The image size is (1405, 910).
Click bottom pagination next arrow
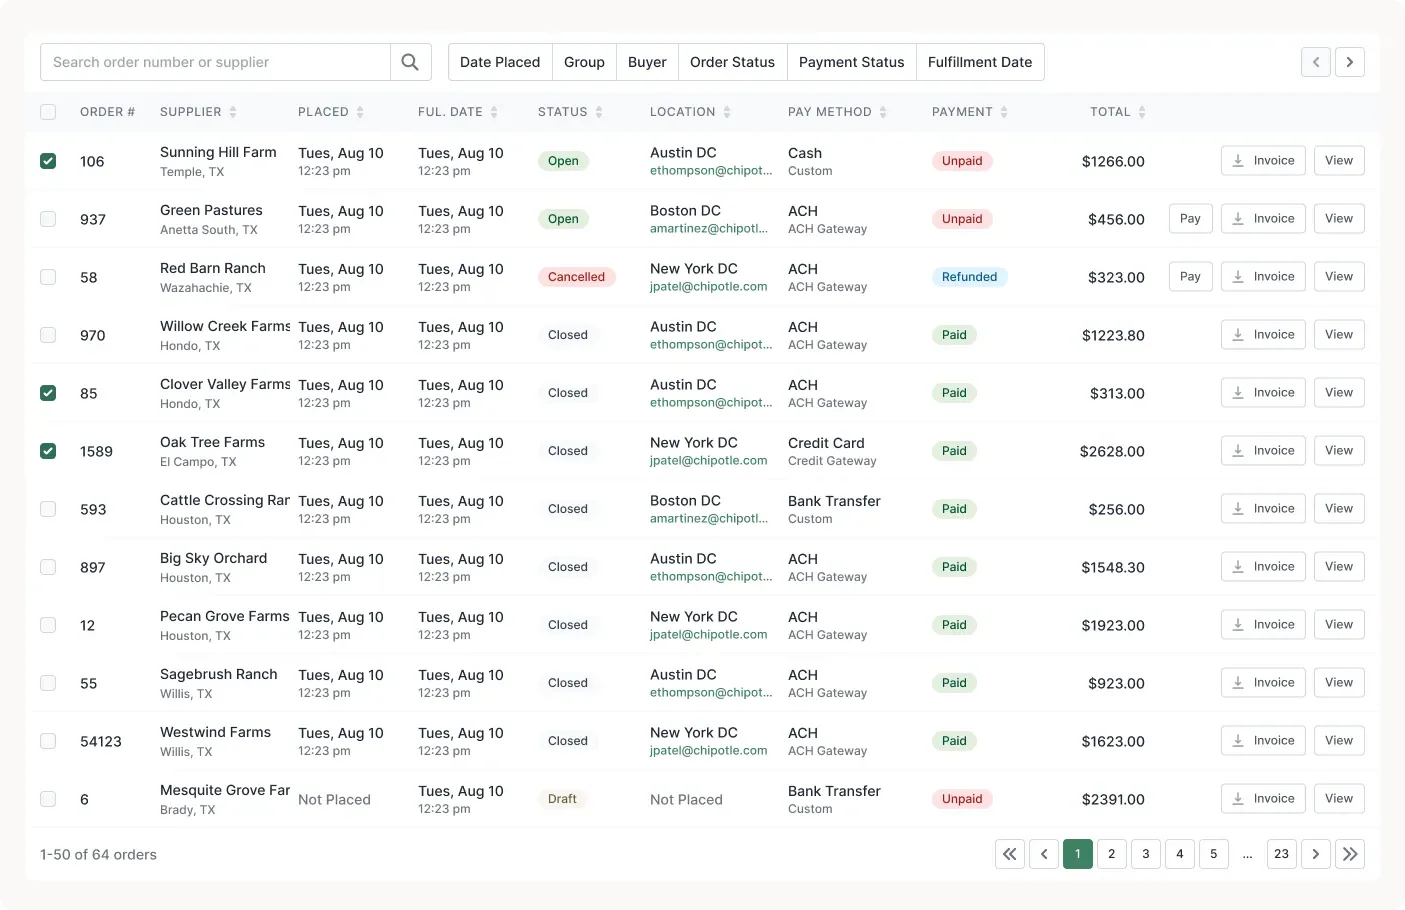click(x=1316, y=854)
